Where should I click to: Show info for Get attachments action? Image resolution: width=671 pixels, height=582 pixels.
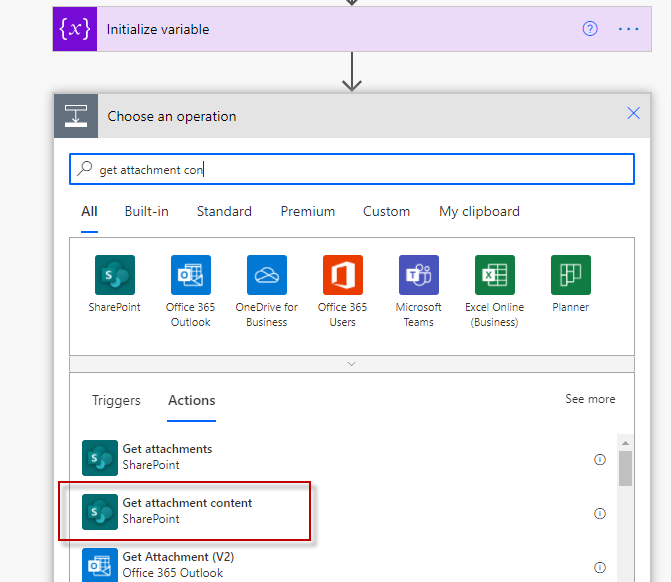[x=600, y=459]
